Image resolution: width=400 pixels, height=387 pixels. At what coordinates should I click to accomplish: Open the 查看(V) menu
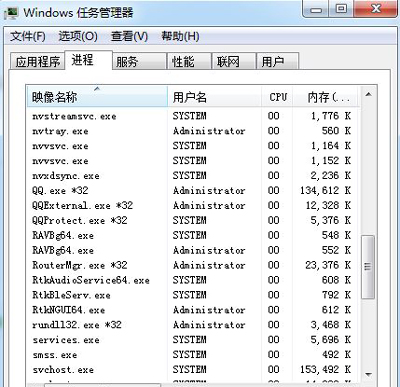(129, 36)
